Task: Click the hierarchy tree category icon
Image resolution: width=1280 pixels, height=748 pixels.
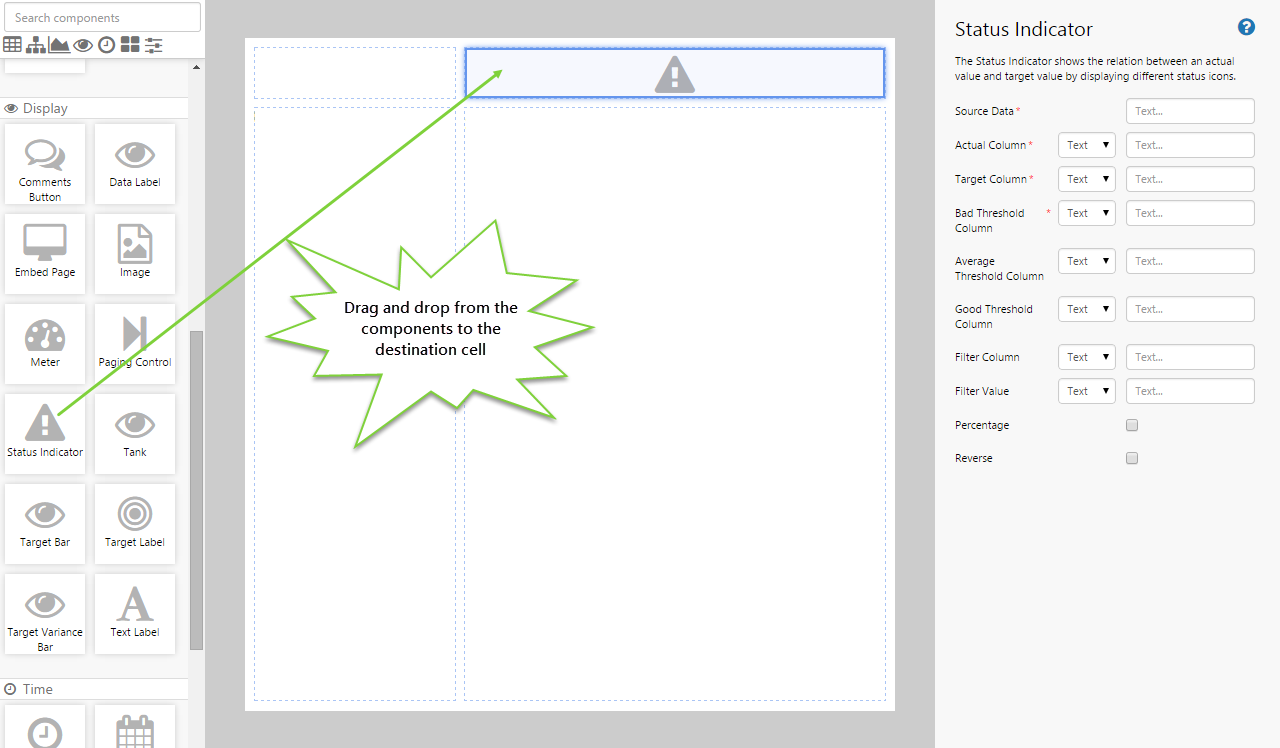Action: point(36,44)
